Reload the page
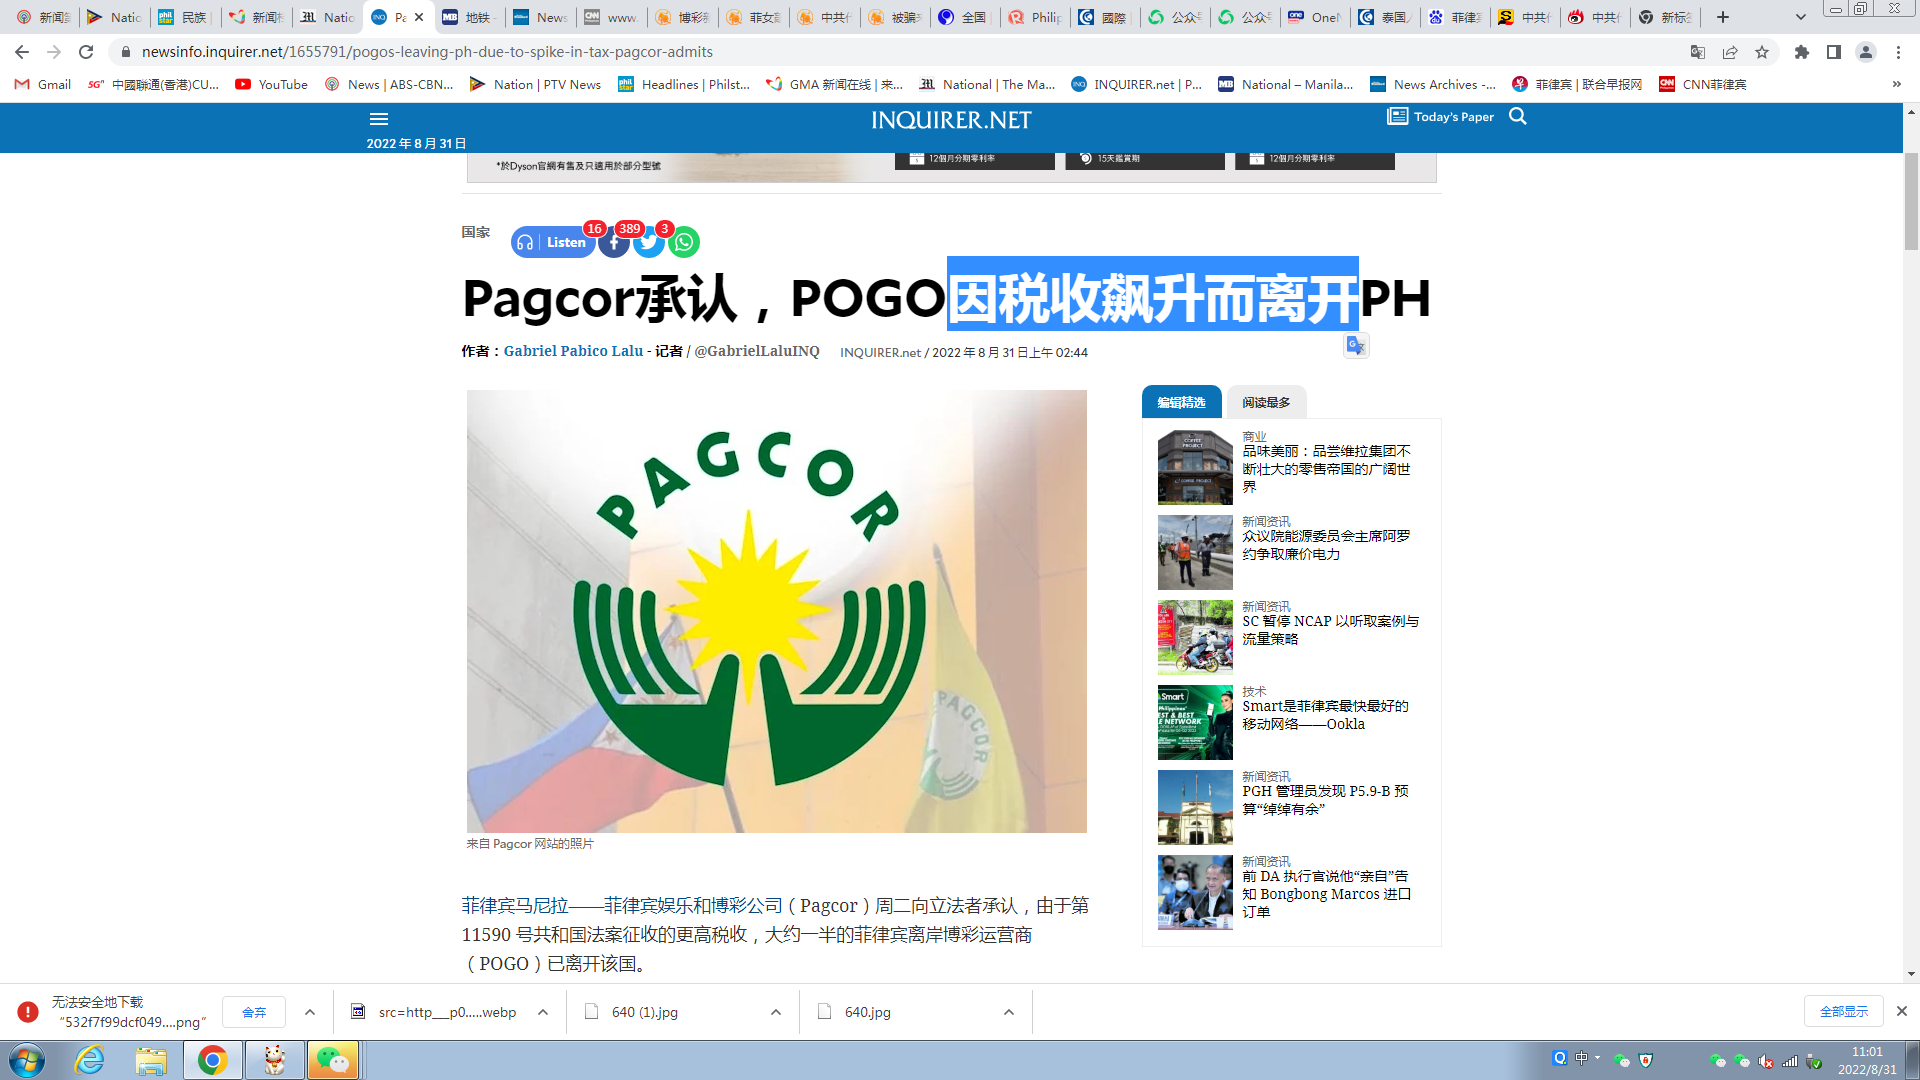The image size is (1920, 1080). pyautogui.click(x=86, y=52)
